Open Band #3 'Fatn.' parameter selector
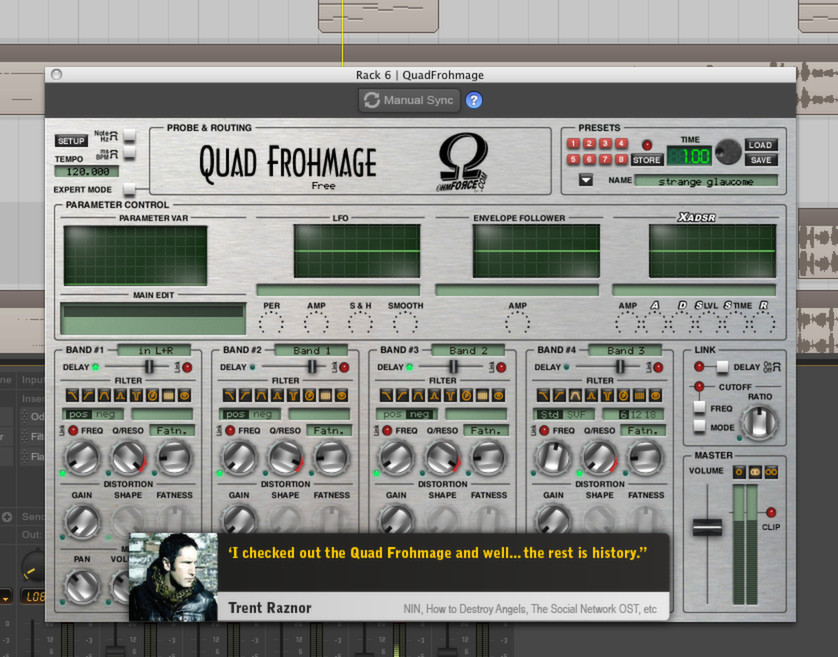838x657 pixels. (486, 430)
